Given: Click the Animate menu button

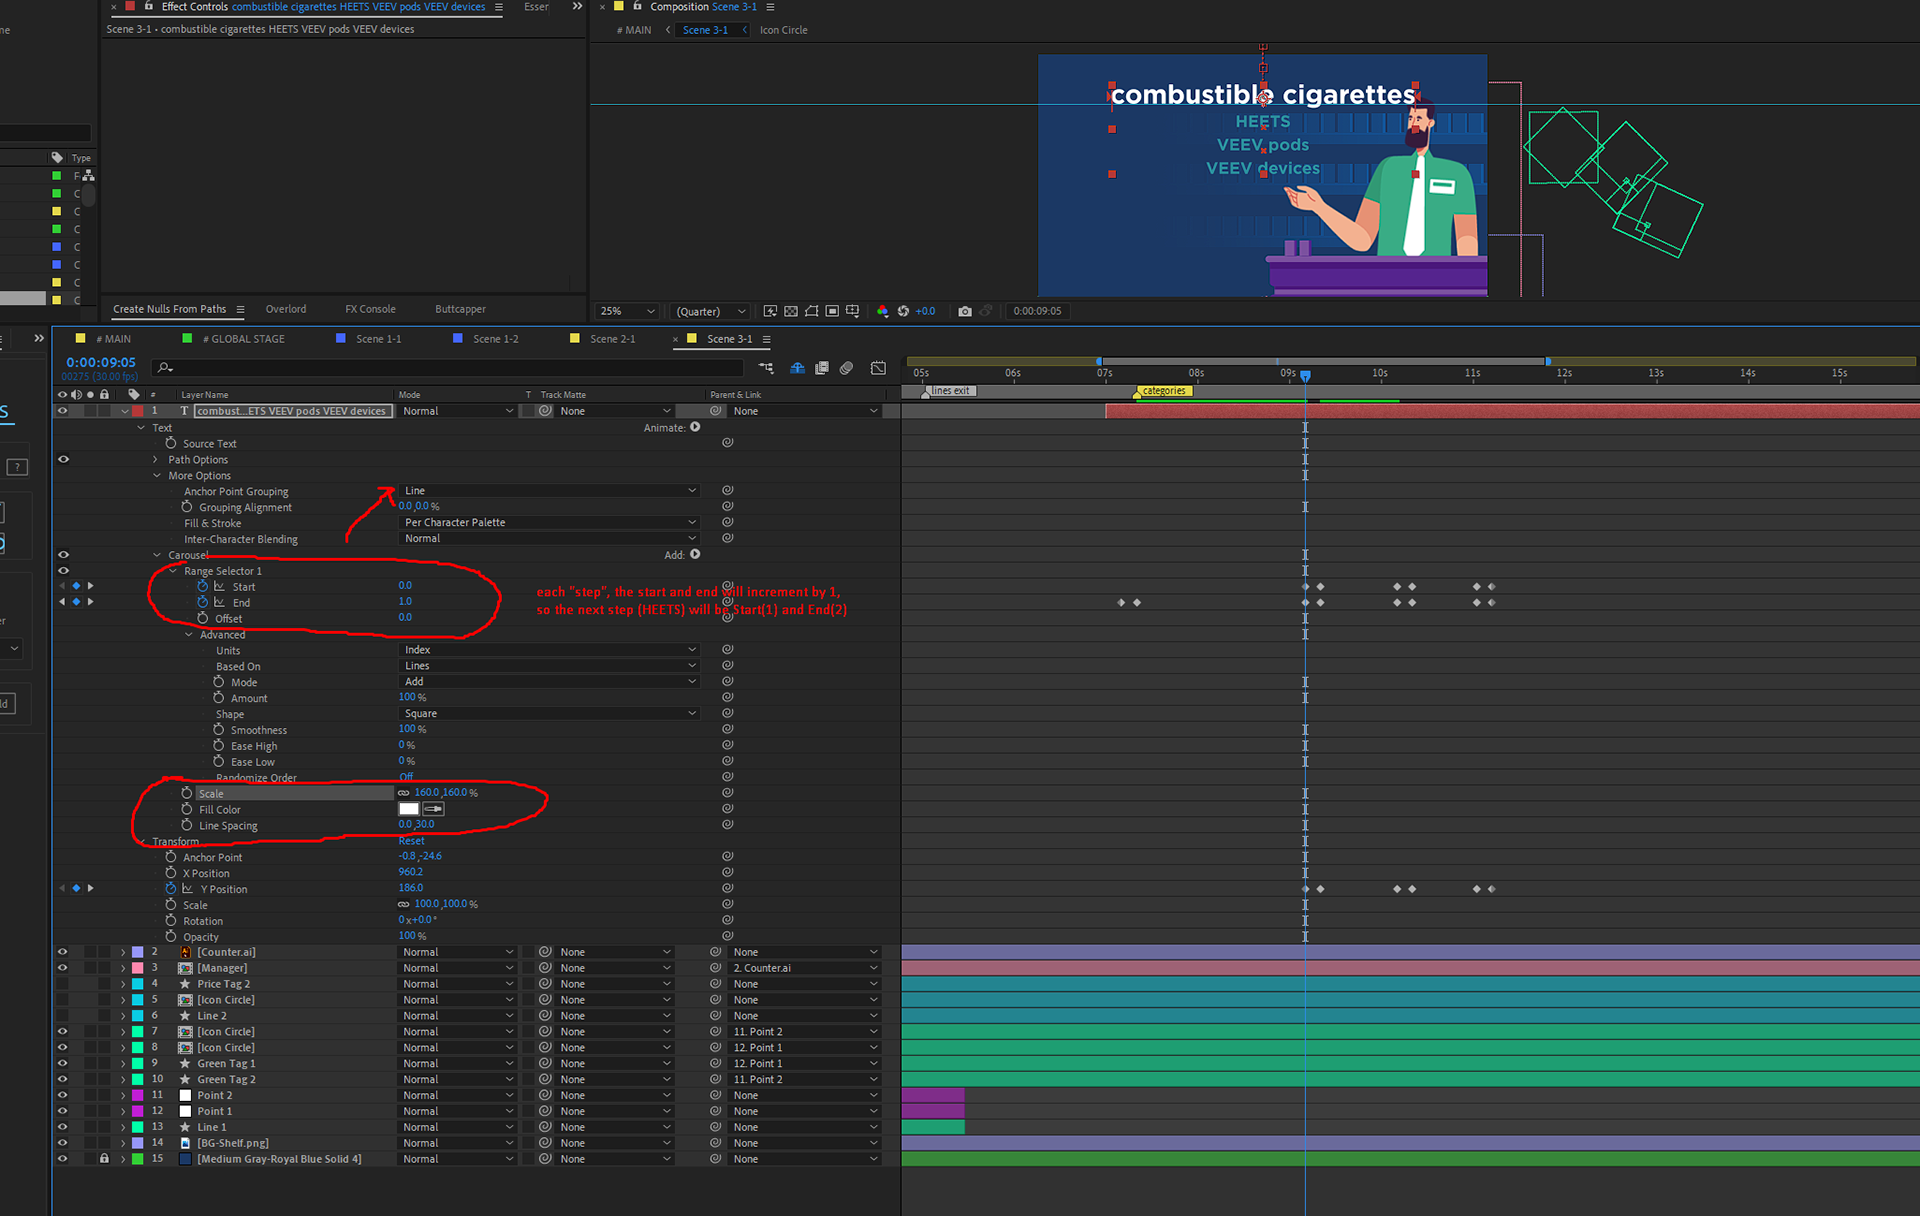Looking at the screenshot, I should [x=695, y=427].
